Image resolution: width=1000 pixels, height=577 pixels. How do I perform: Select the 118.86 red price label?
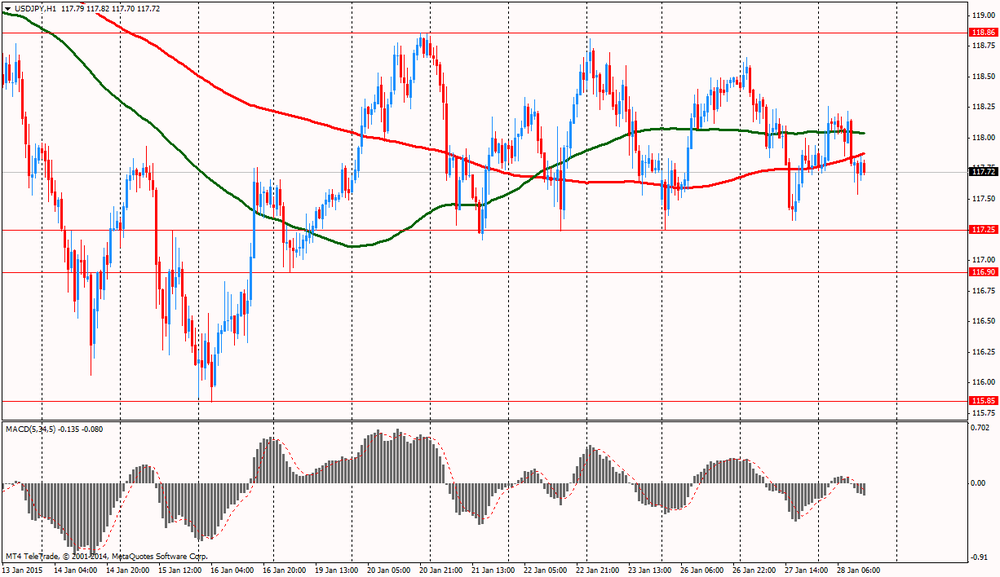(983, 33)
